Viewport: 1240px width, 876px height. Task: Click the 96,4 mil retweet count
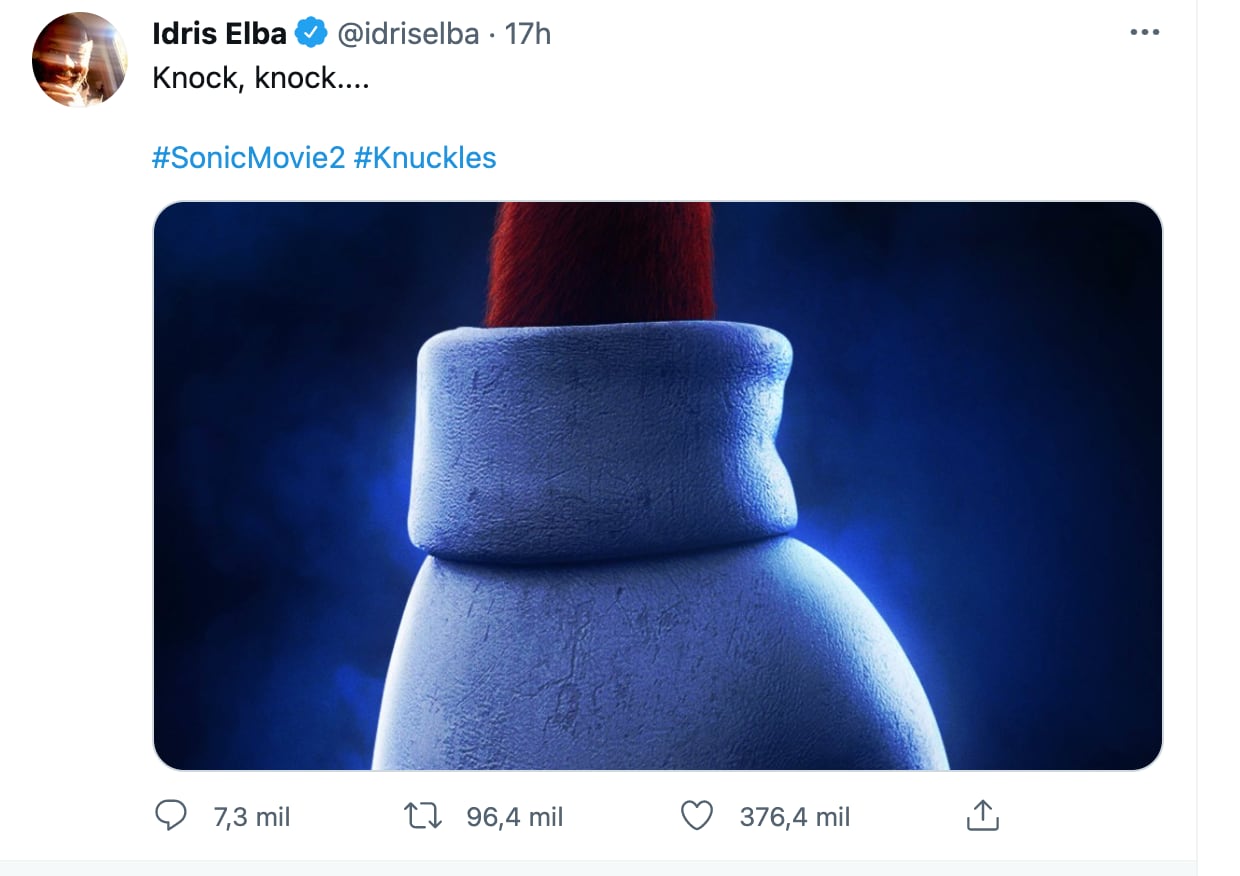(x=515, y=817)
